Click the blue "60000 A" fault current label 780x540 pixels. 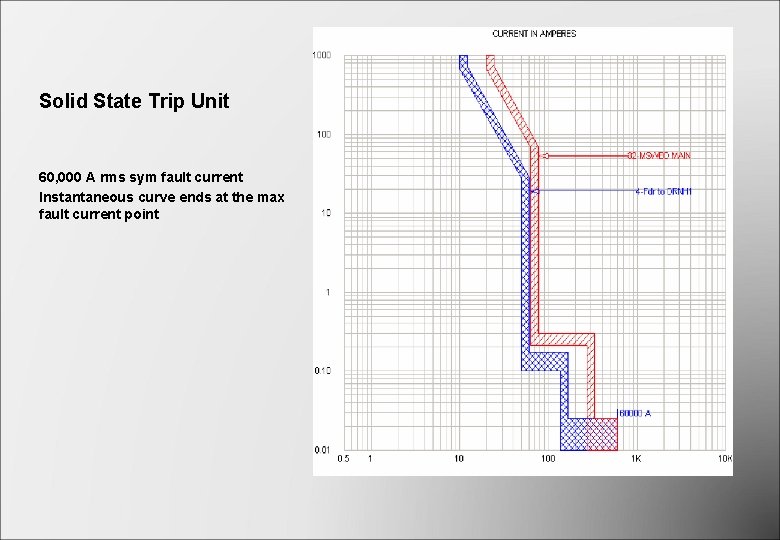coord(635,413)
